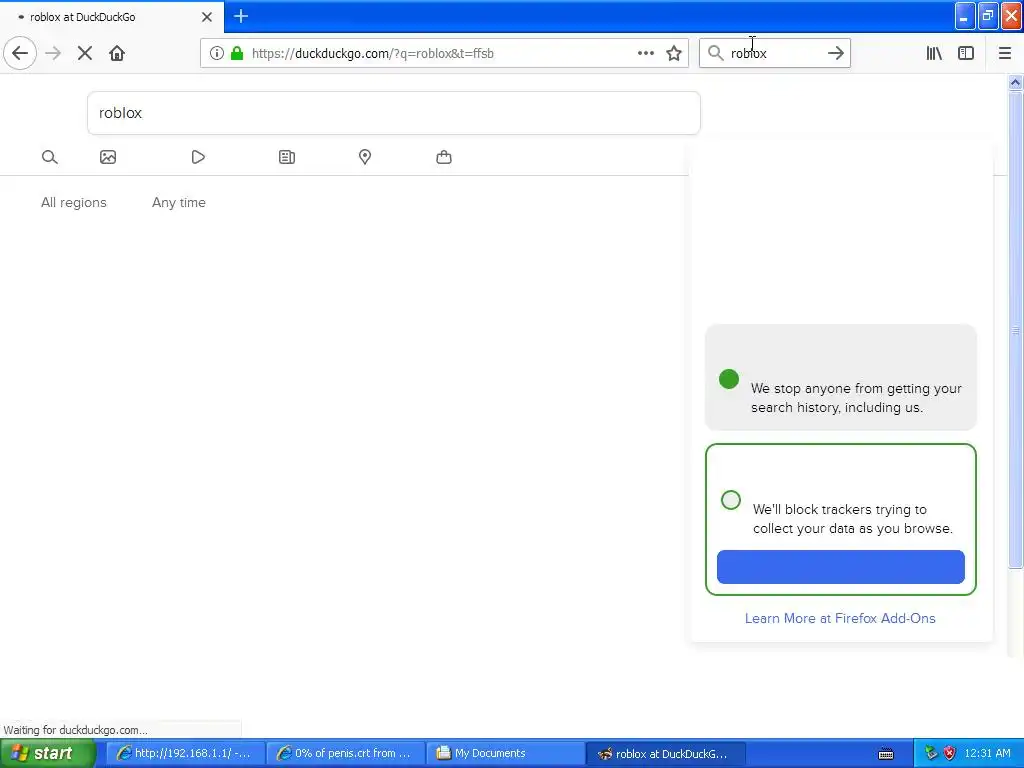The width and height of the screenshot is (1024, 768).
Task: Switch to DuckDuckGo Maps pin tab
Action: pos(365,157)
